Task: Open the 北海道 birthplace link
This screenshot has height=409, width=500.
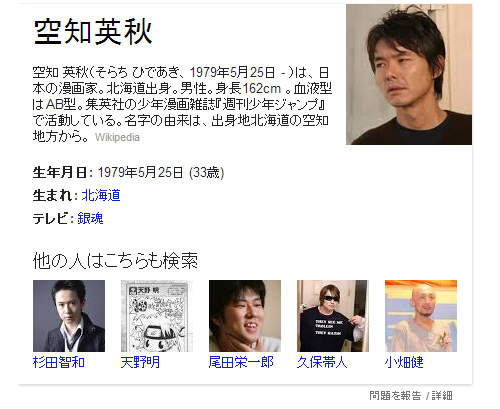Action: coord(101,195)
